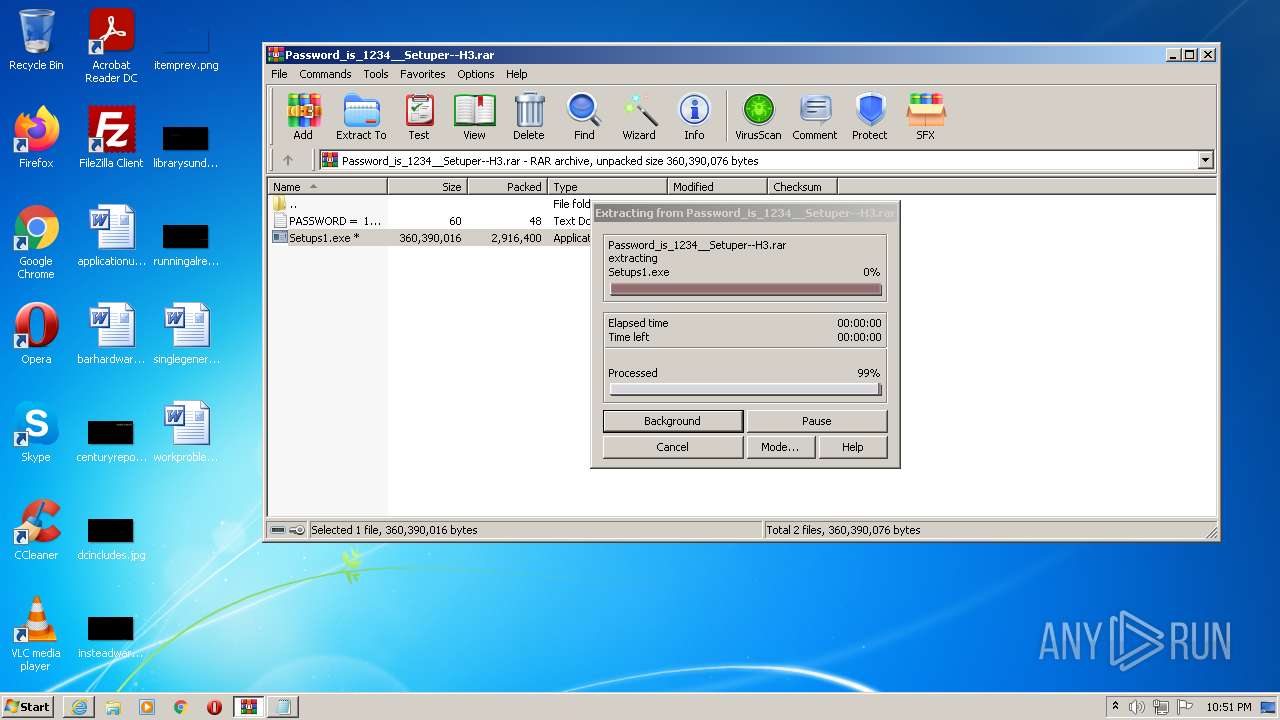The image size is (1280, 720).
Task: Click the Background button
Action: point(673,421)
